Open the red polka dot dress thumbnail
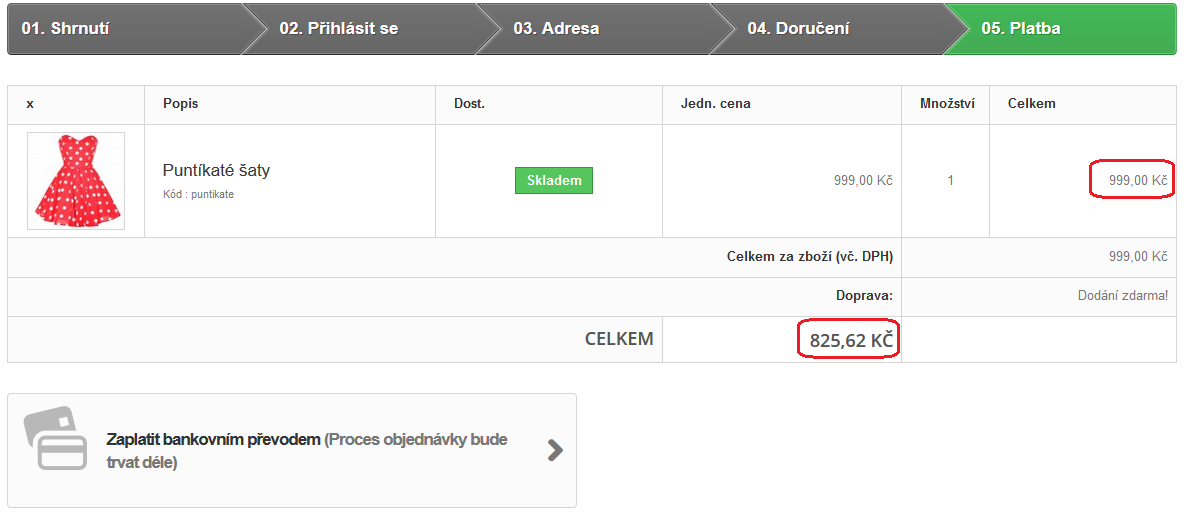 tap(76, 181)
